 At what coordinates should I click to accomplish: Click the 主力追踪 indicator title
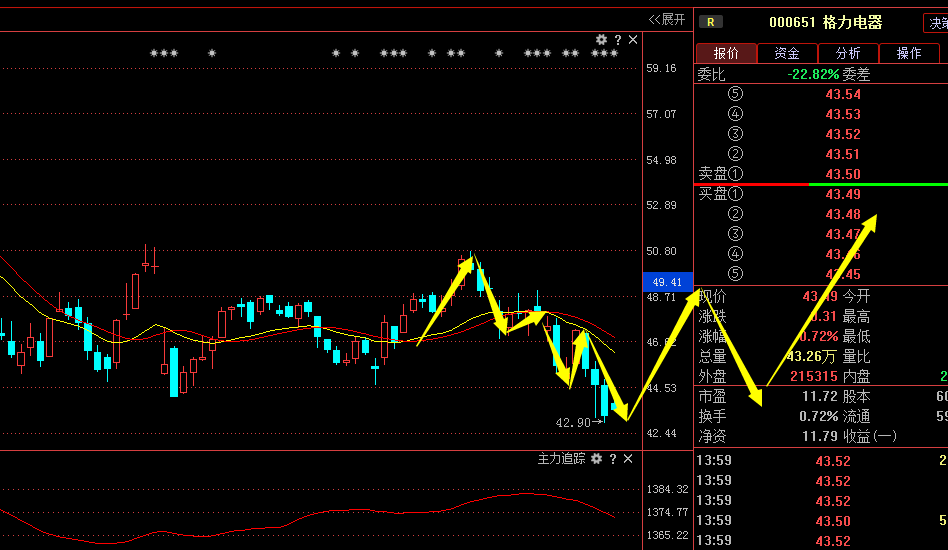coord(561,459)
